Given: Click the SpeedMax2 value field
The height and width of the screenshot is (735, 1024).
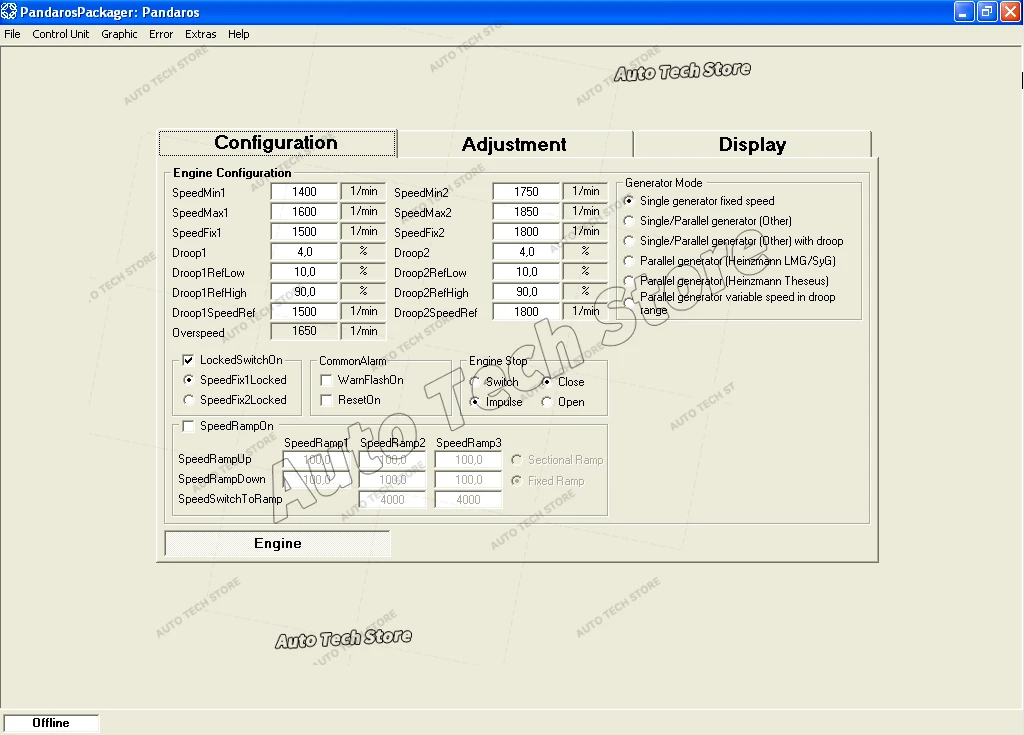Looking at the screenshot, I should coord(526,212).
